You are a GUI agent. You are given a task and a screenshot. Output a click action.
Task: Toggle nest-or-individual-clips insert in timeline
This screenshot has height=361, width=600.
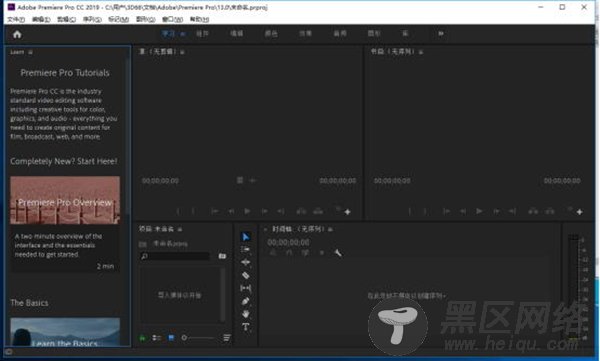pos(272,253)
